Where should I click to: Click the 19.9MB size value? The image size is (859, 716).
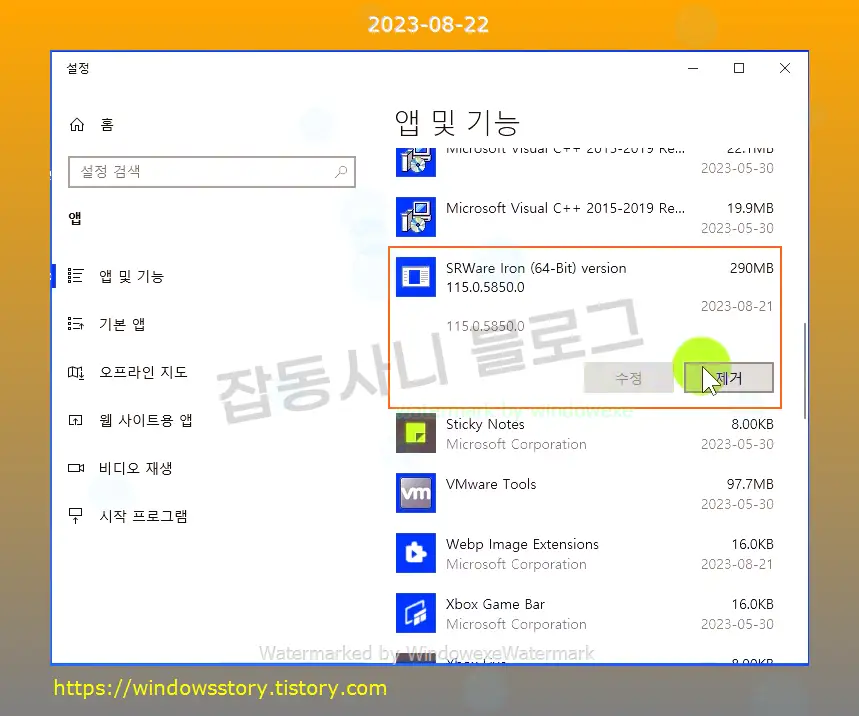click(x=750, y=209)
